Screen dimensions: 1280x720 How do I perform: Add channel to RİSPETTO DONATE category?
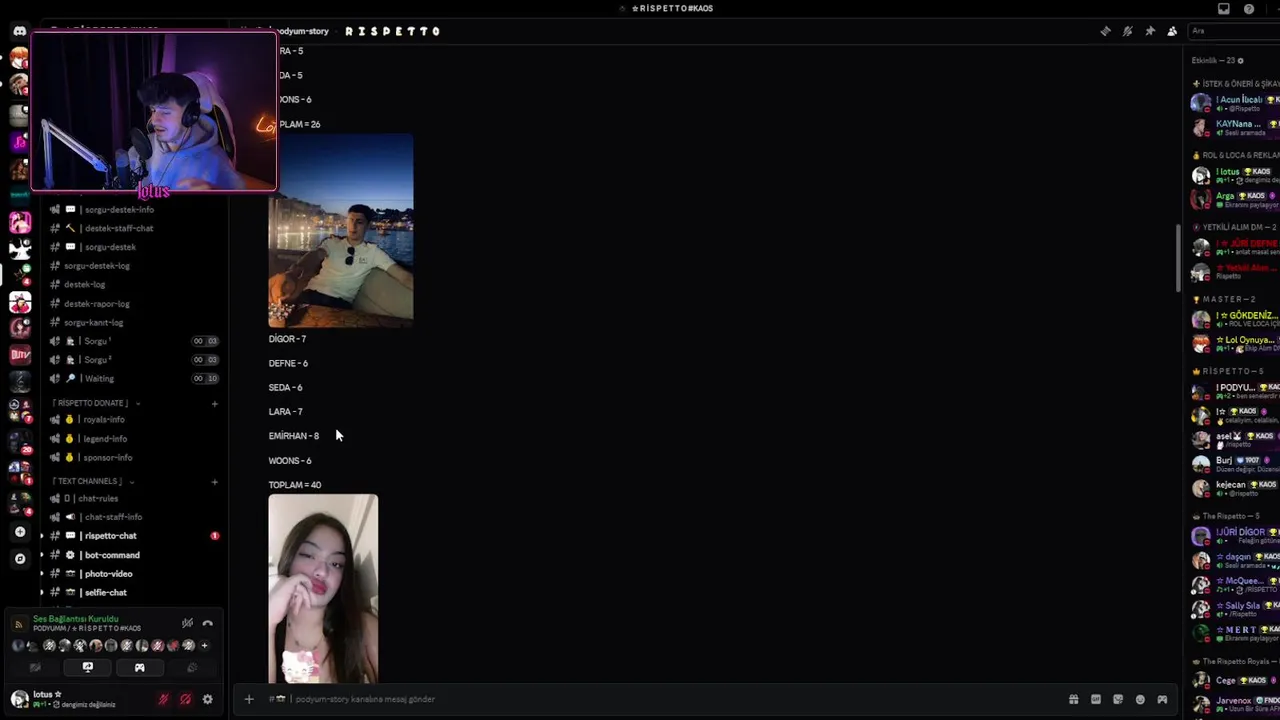214,404
